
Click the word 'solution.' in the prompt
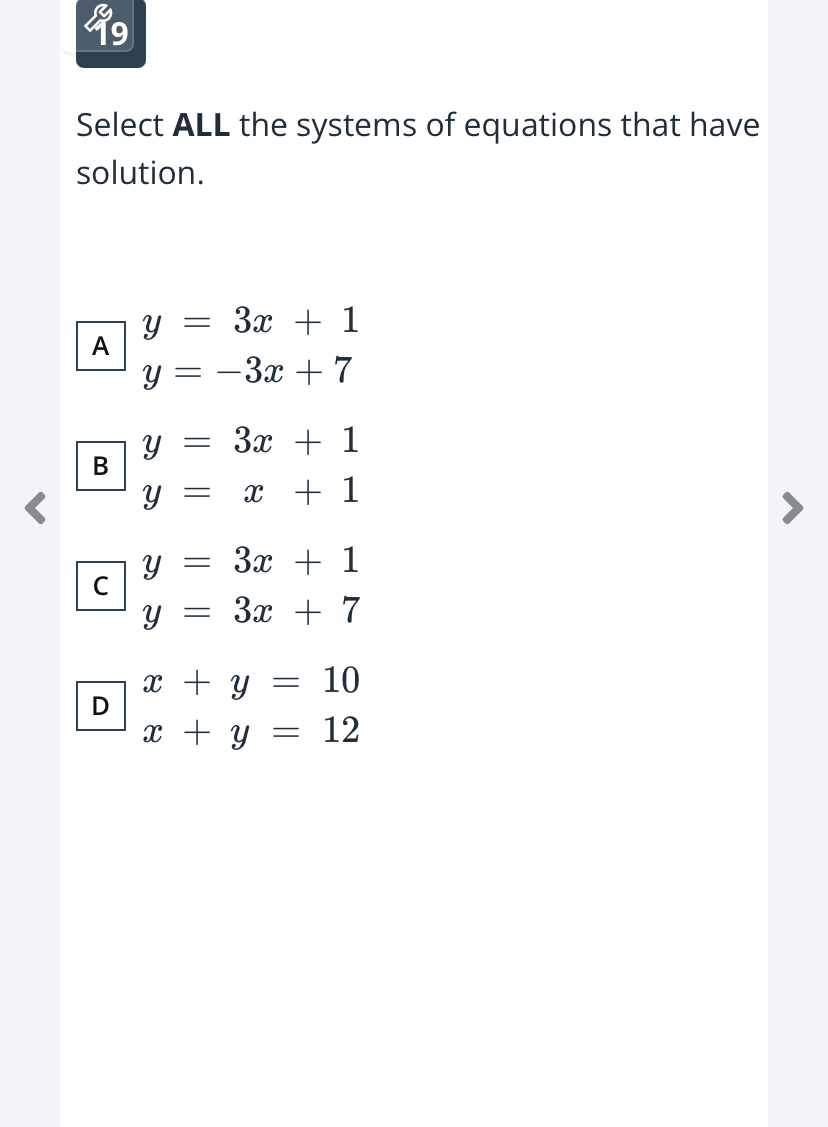[140, 173]
